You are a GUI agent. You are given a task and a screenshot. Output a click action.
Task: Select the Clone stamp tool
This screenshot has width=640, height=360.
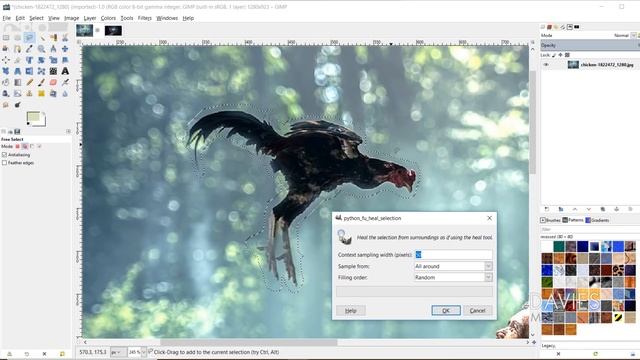[x=29, y=93]
